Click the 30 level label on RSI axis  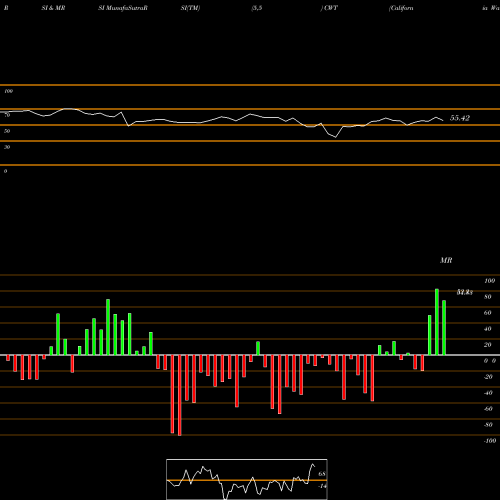[x=7, y=147]
